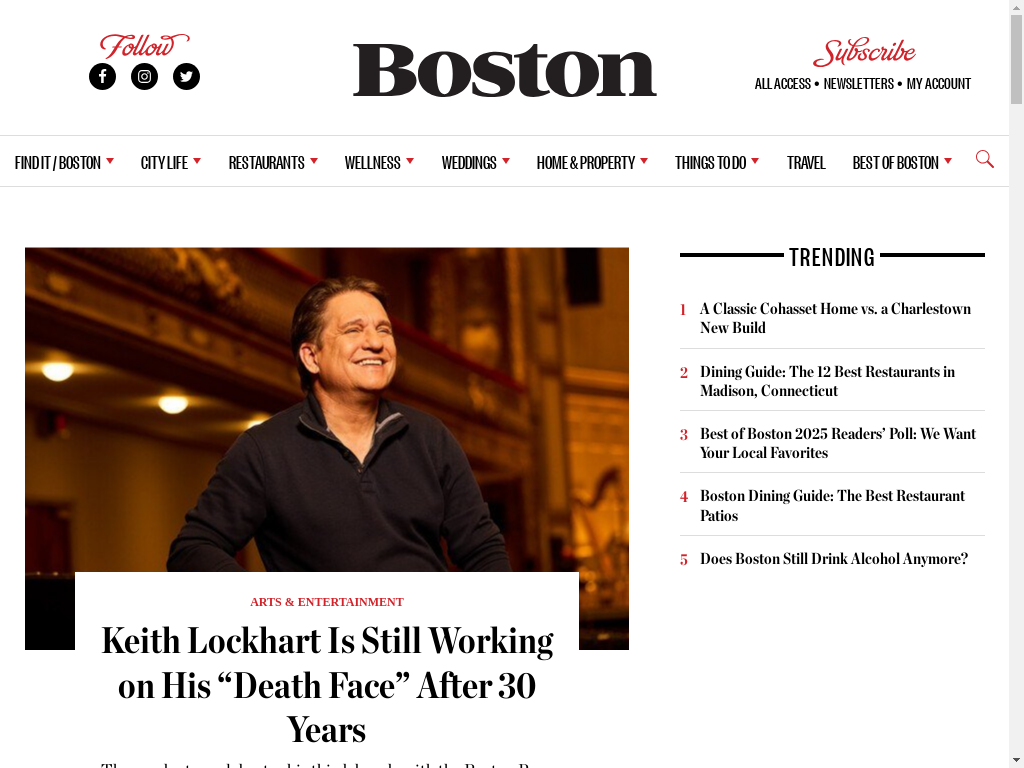This screenshot has height=768, width=1024.
Task: Expand the Wellness dropdown arrow
Action: (x=410, y=161)
